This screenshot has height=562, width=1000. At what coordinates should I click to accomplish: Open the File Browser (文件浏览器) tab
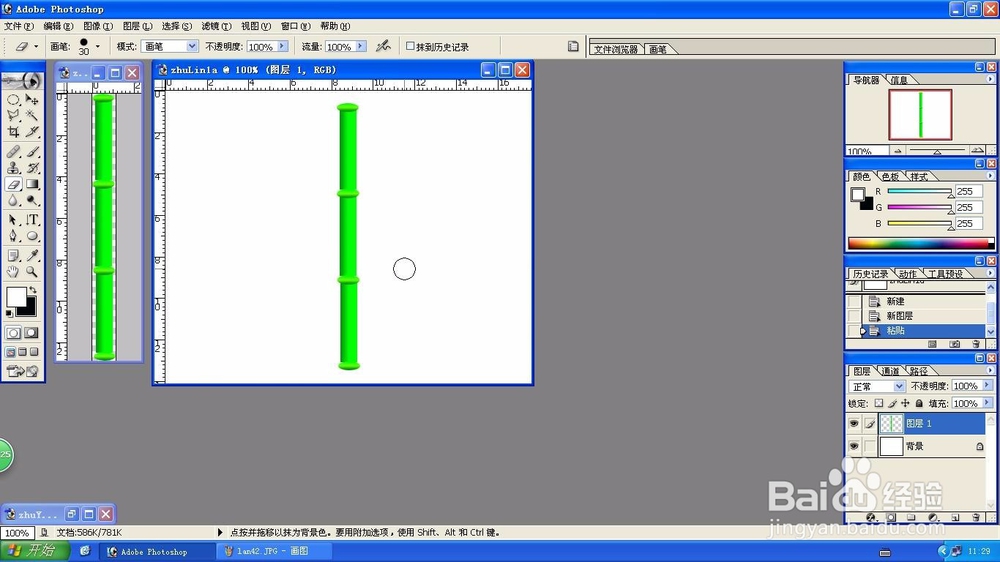(x=616, y=49)
